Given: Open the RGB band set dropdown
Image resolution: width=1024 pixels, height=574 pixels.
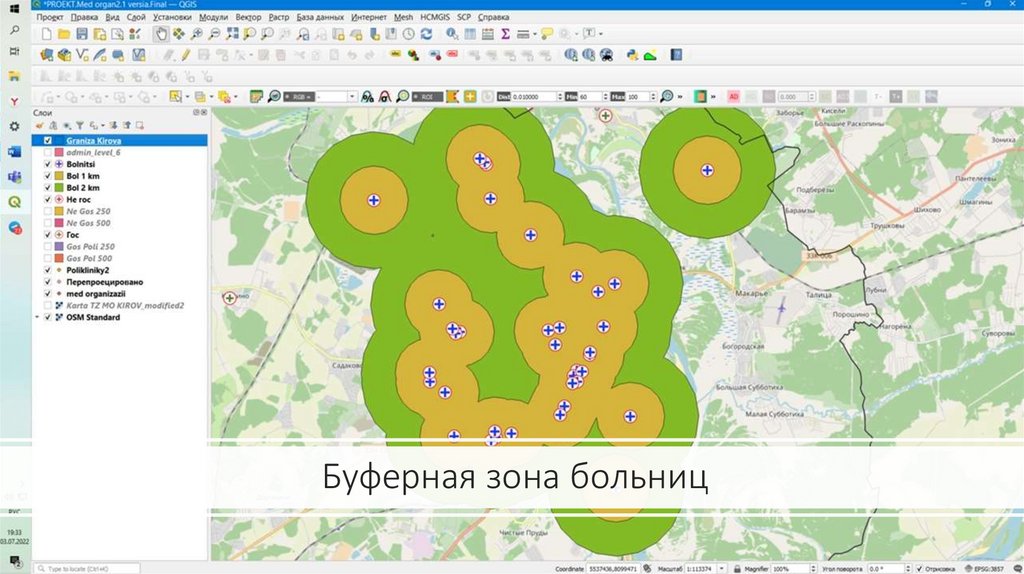Looking at the screenshot, I should pyautogui.click(x=352, y=97).
